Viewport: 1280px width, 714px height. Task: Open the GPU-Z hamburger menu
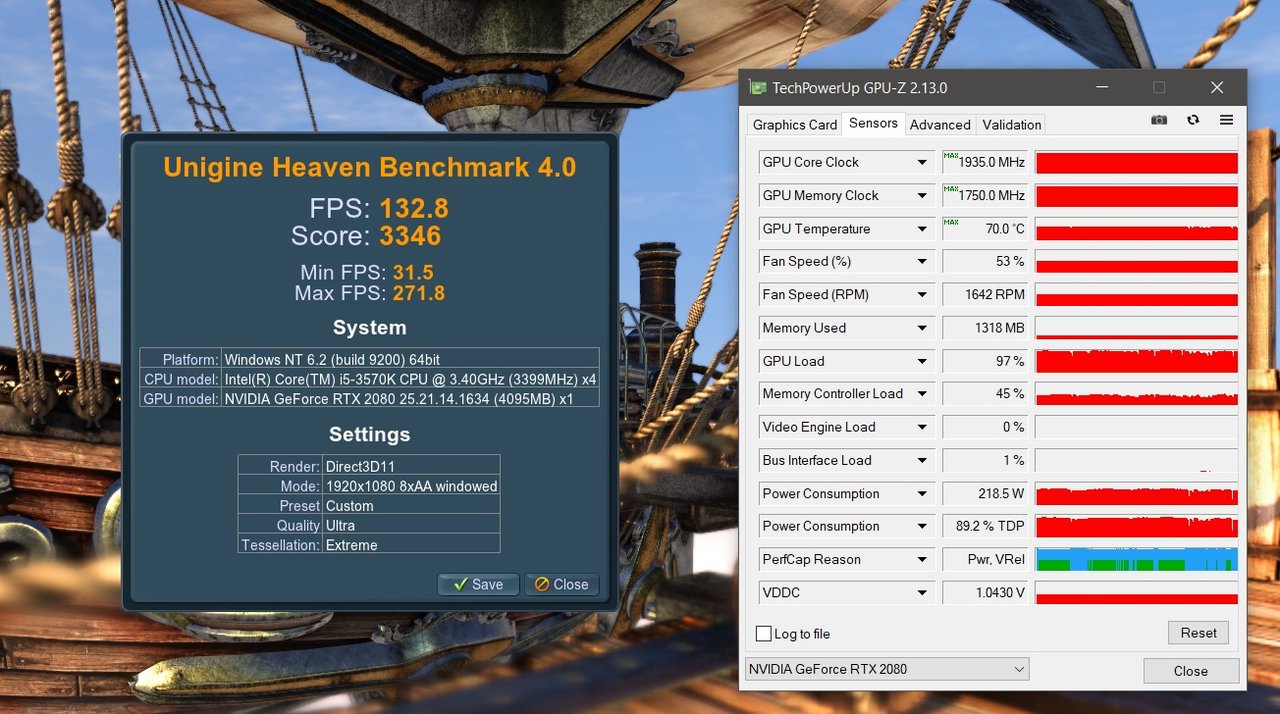coord(1226,120)
